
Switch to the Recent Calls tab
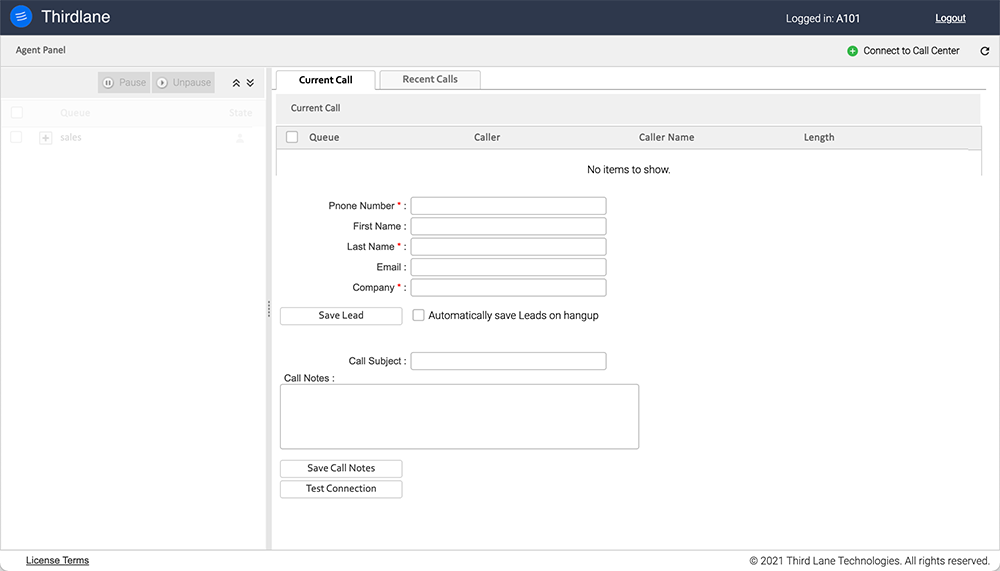(430, 80)
